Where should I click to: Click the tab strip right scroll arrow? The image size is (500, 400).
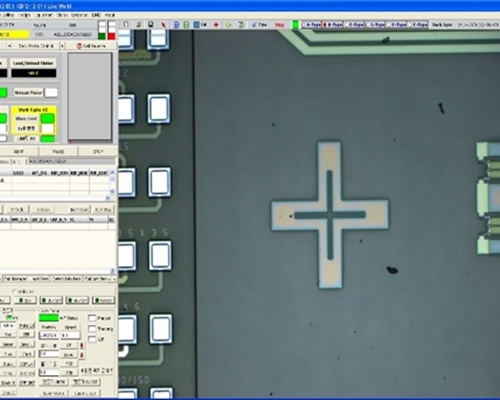115,279
